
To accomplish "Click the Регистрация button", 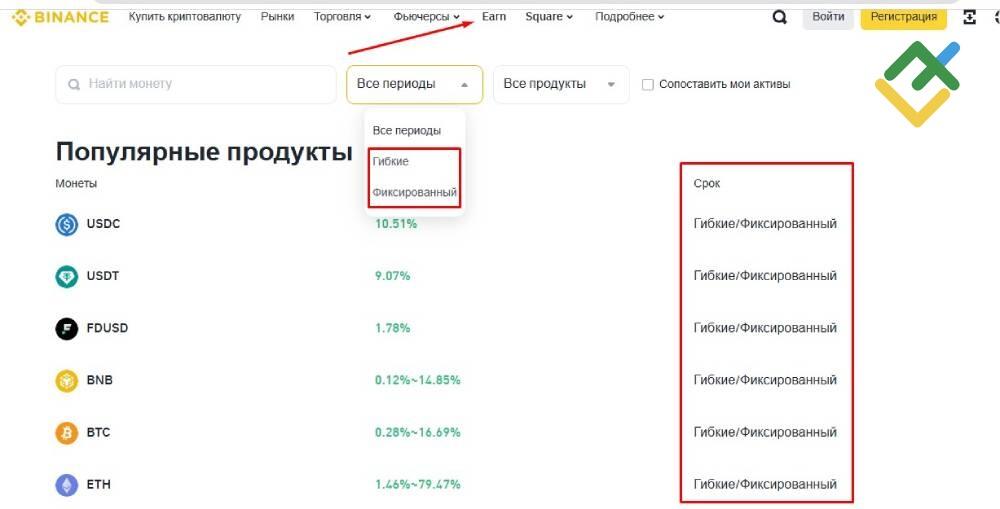I will [x=904, y=17].
